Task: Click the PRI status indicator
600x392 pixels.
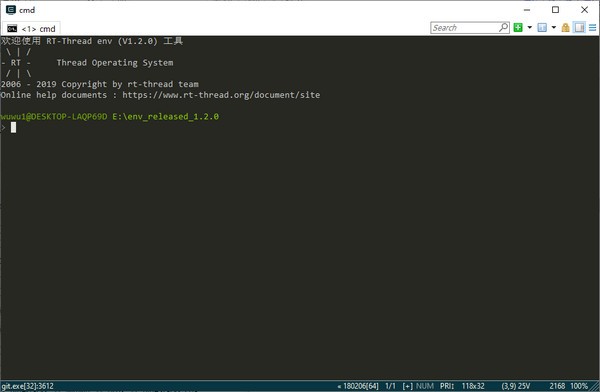Action: click(447, 386)
